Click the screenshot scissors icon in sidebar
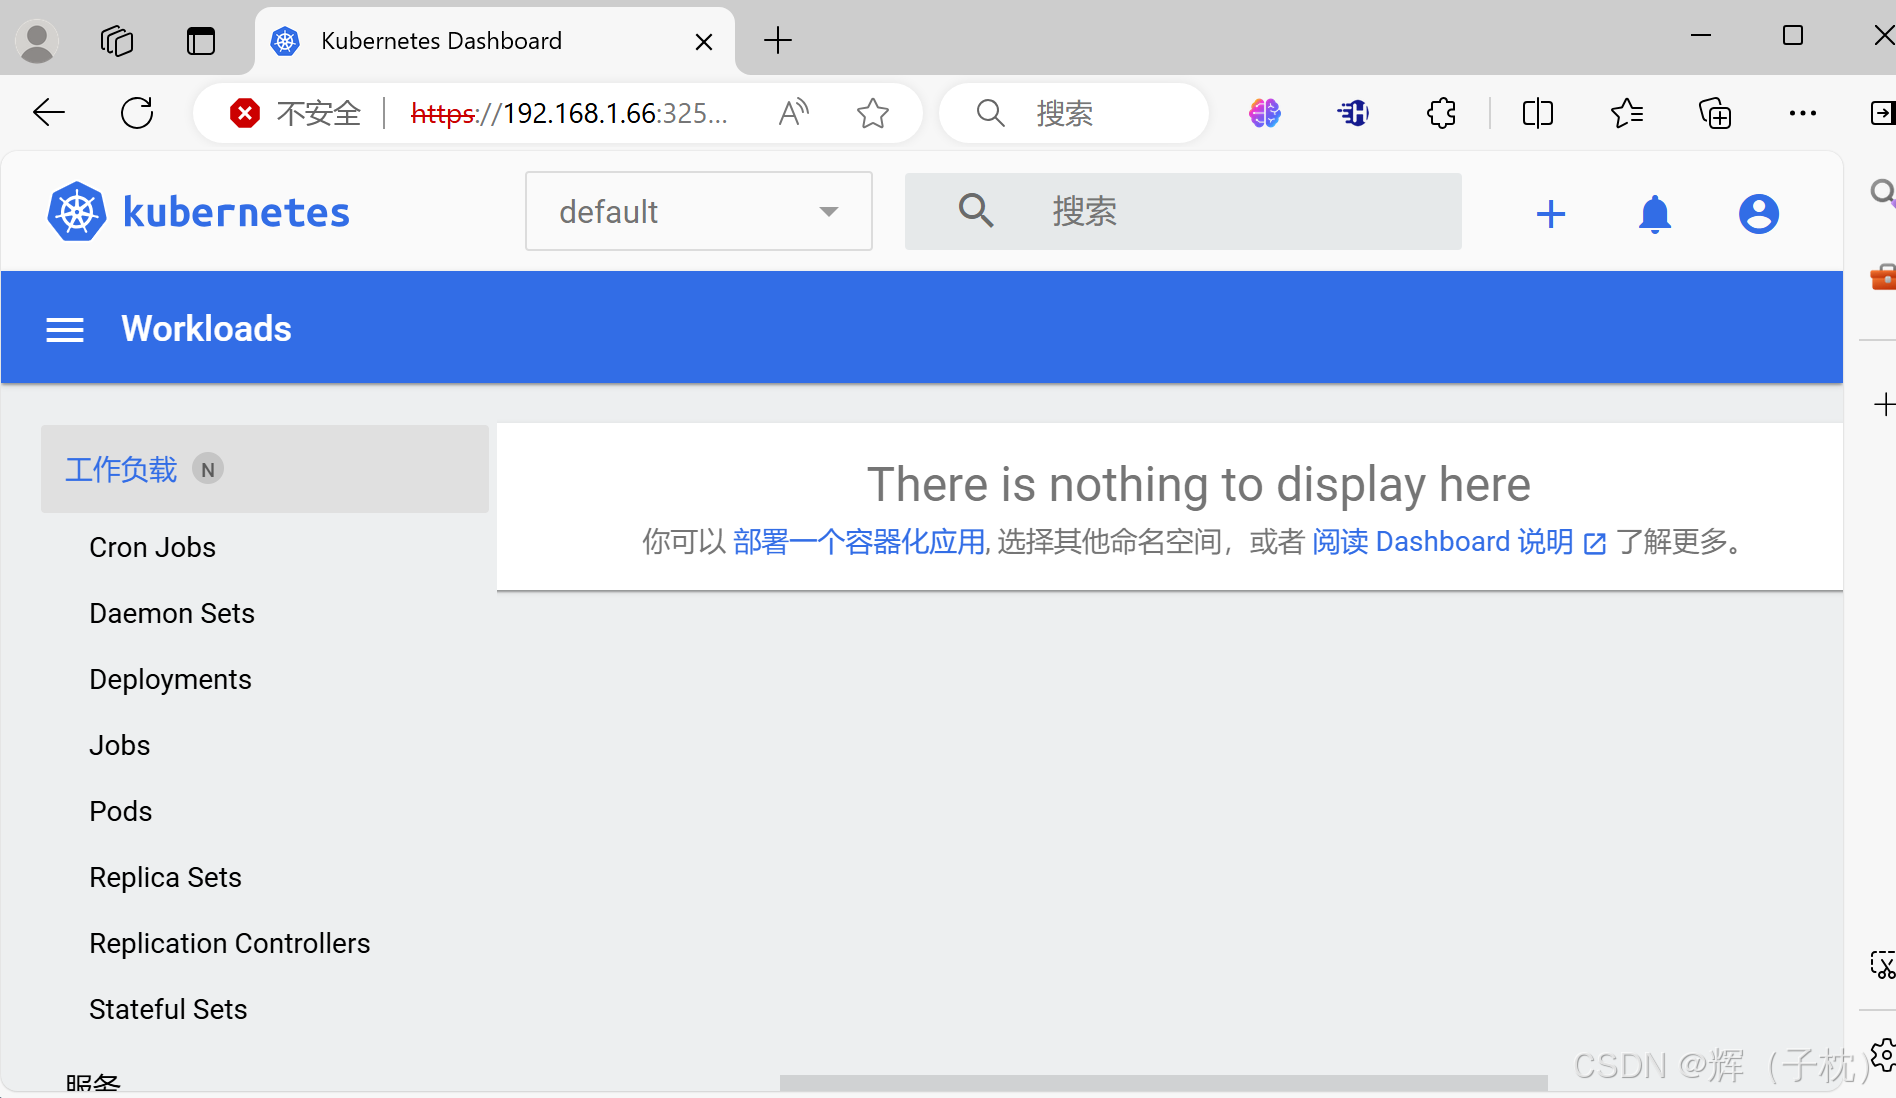 (1883, 964)
